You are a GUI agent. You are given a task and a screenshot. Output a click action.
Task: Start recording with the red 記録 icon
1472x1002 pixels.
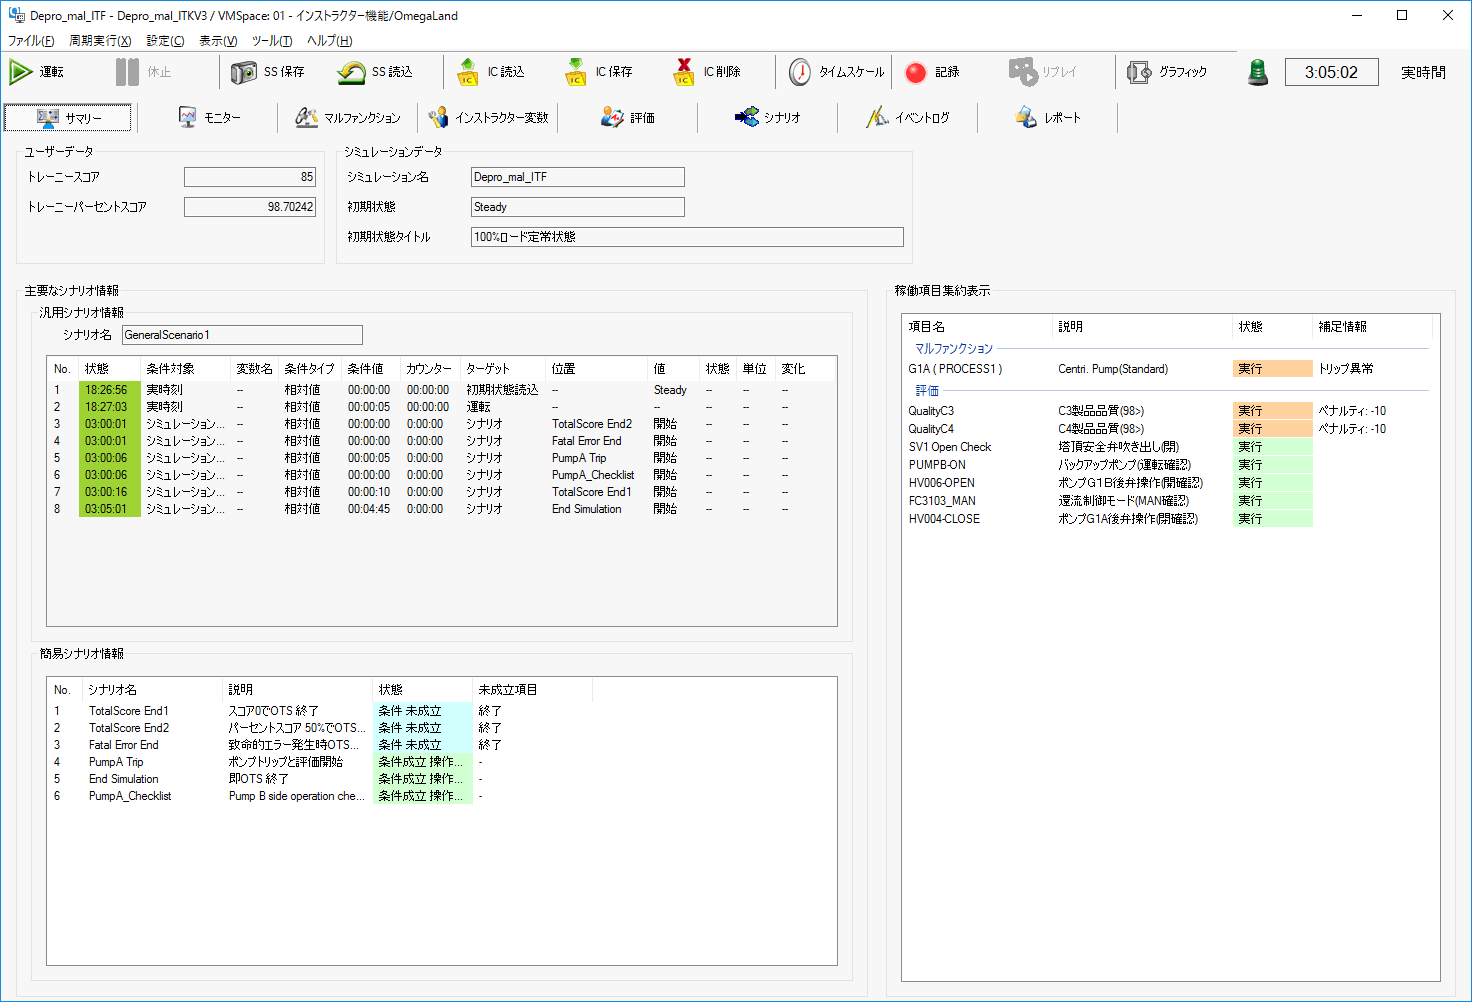(916, 72)
